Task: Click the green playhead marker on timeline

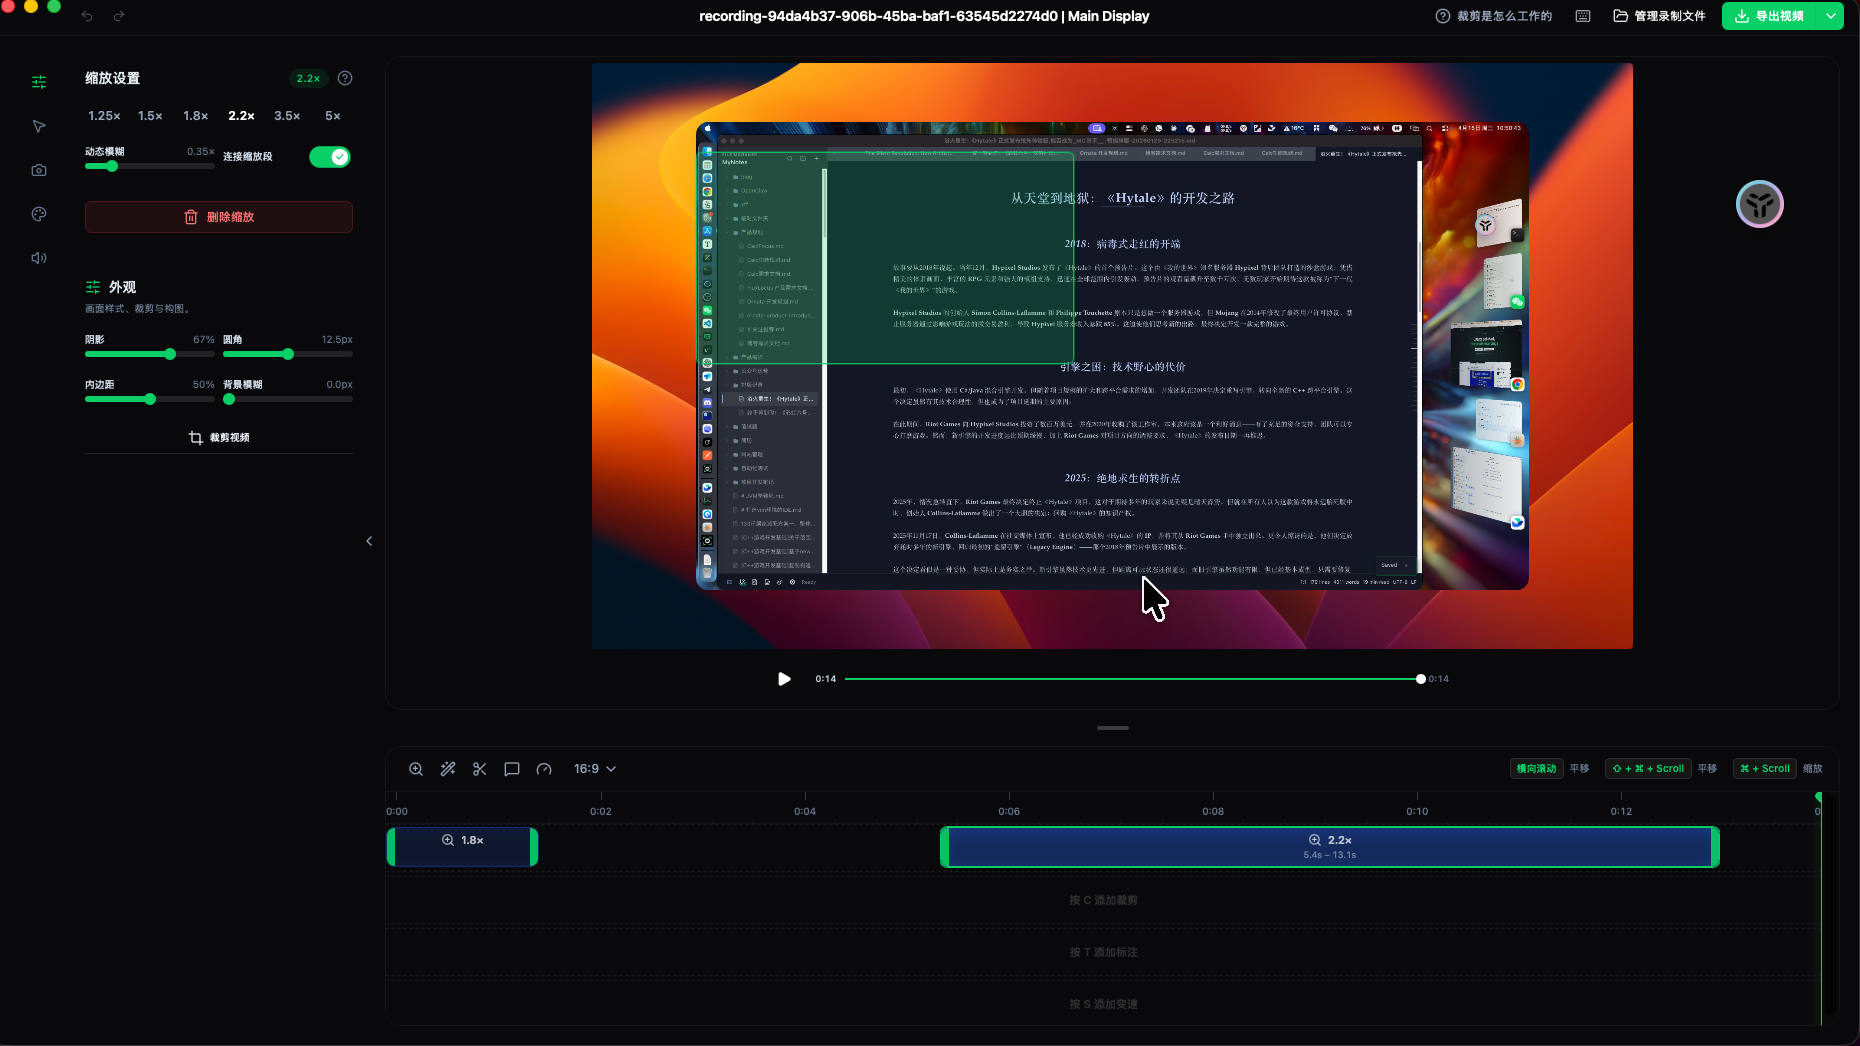Action: 1819,797
